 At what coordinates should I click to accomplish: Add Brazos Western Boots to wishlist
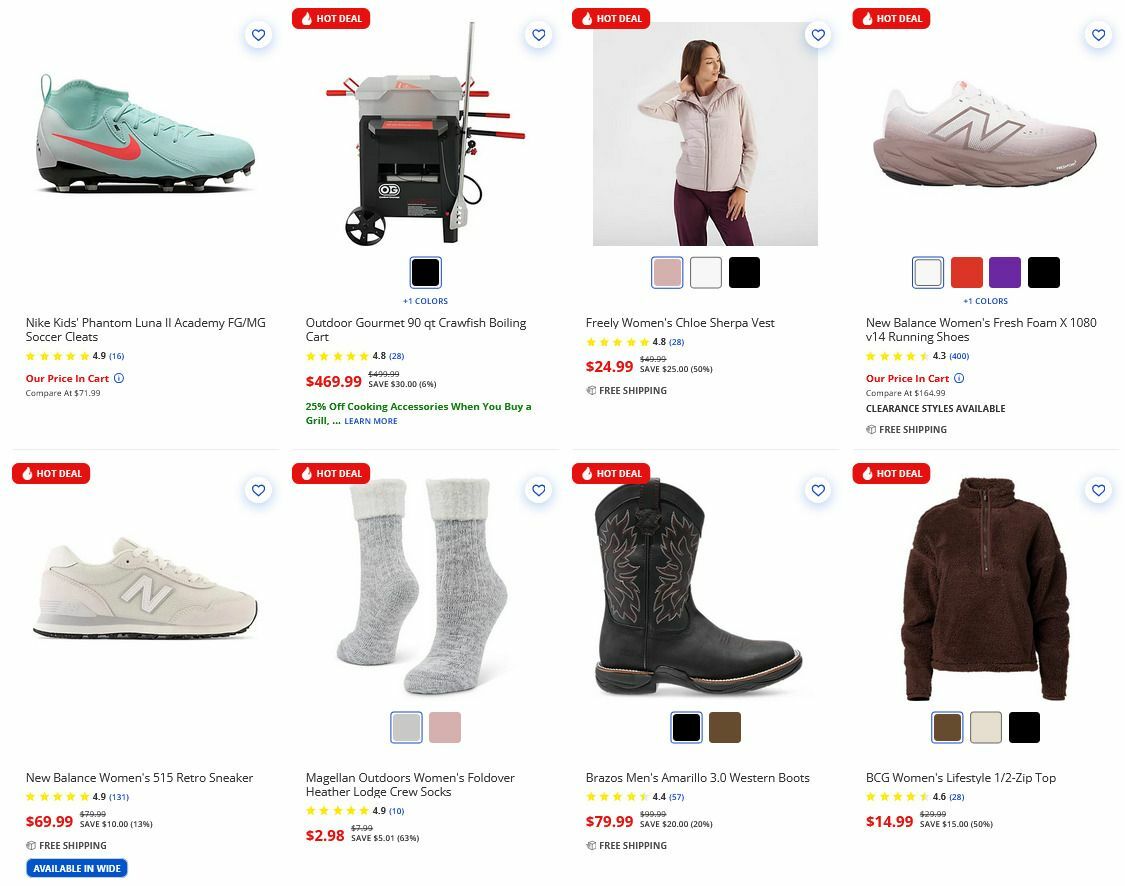pos(818,490)
